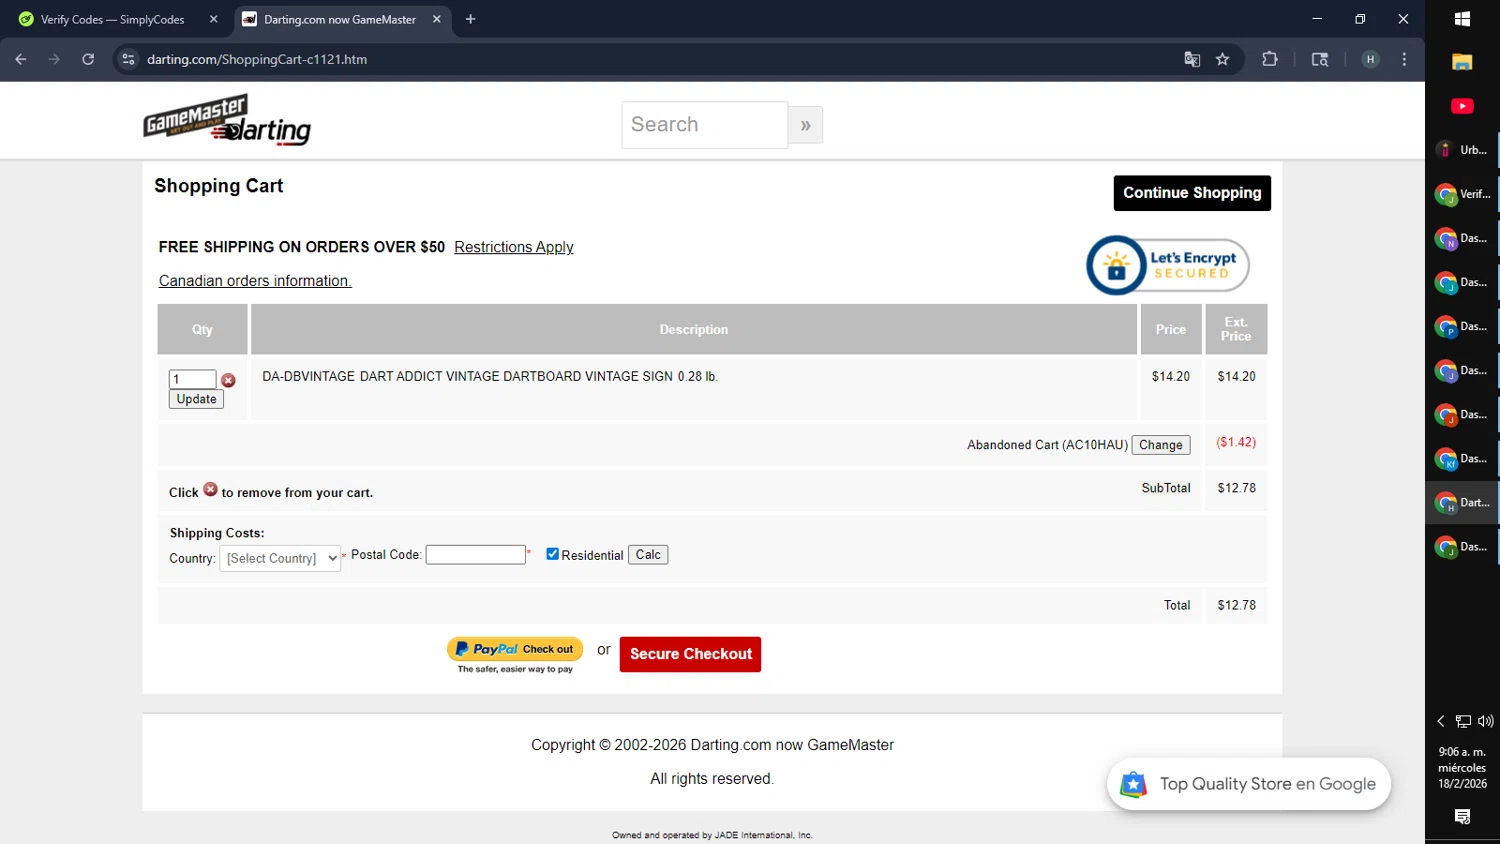Click the DA-DBVINTAGE product description text
The image size is (1500, 844).
pos(490,377)
